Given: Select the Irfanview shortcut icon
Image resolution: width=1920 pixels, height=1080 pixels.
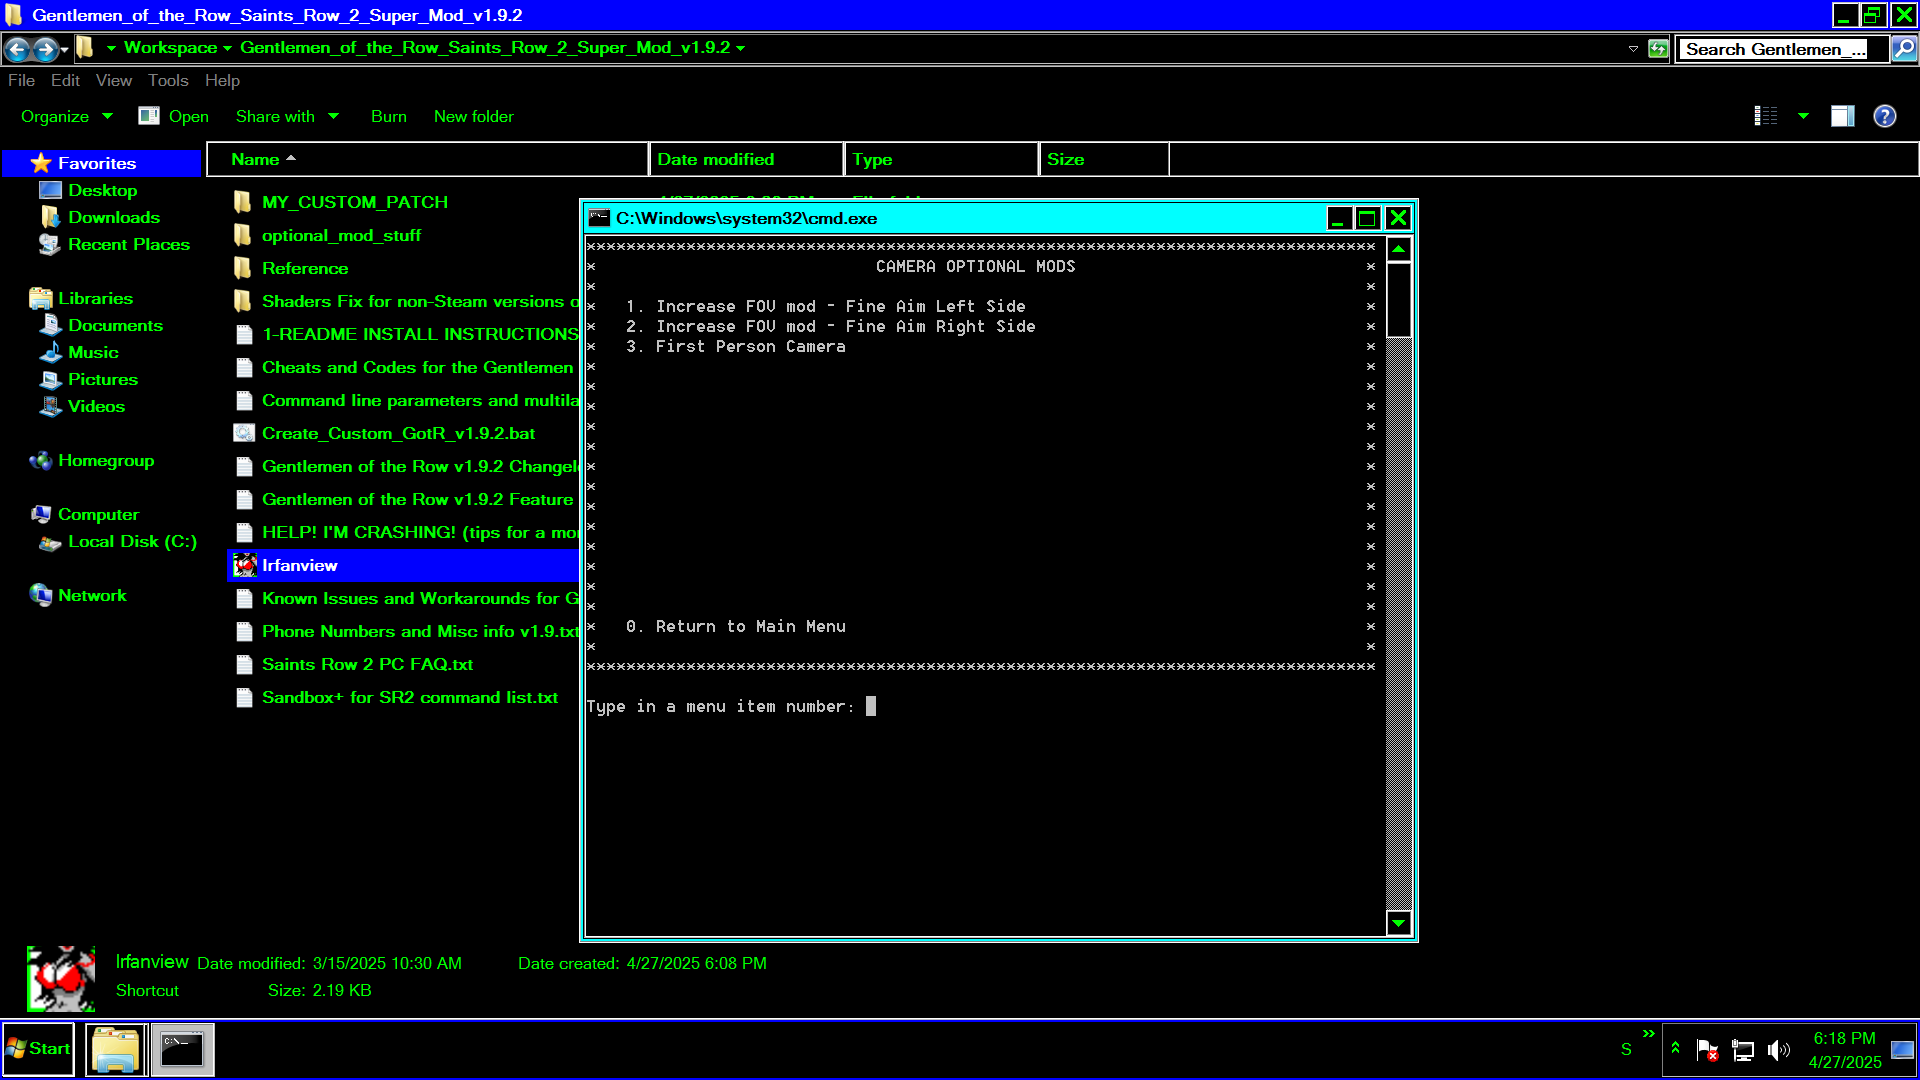Looking at the screenshot, I should click(x=245, y=565).
